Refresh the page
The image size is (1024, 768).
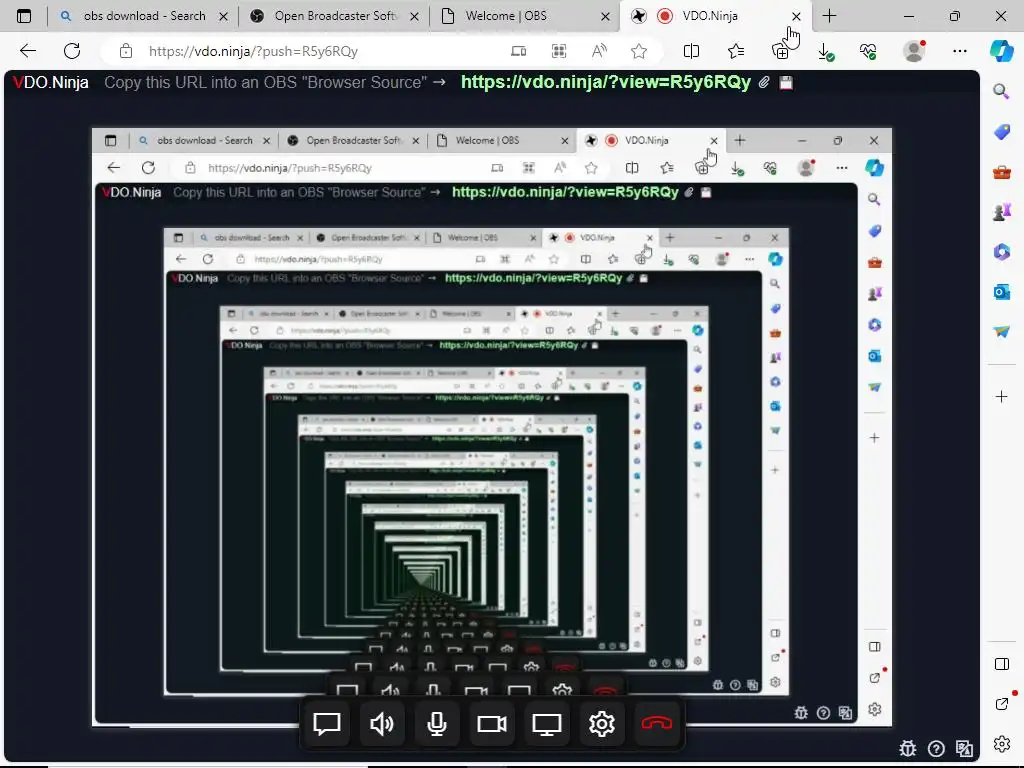72,51
